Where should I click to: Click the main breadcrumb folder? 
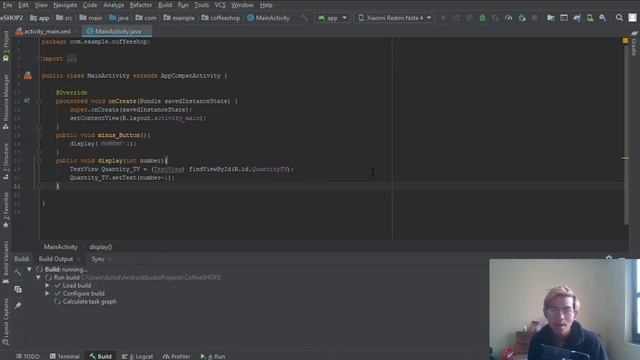(x=91, y=18)
